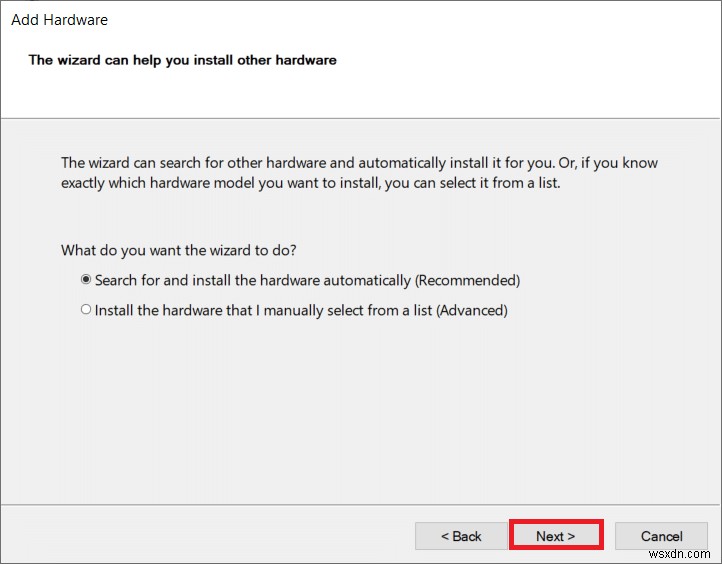Click the 'Add Hardware' window title text
This screenshot has width=722, height=564.
click(59, 20)
